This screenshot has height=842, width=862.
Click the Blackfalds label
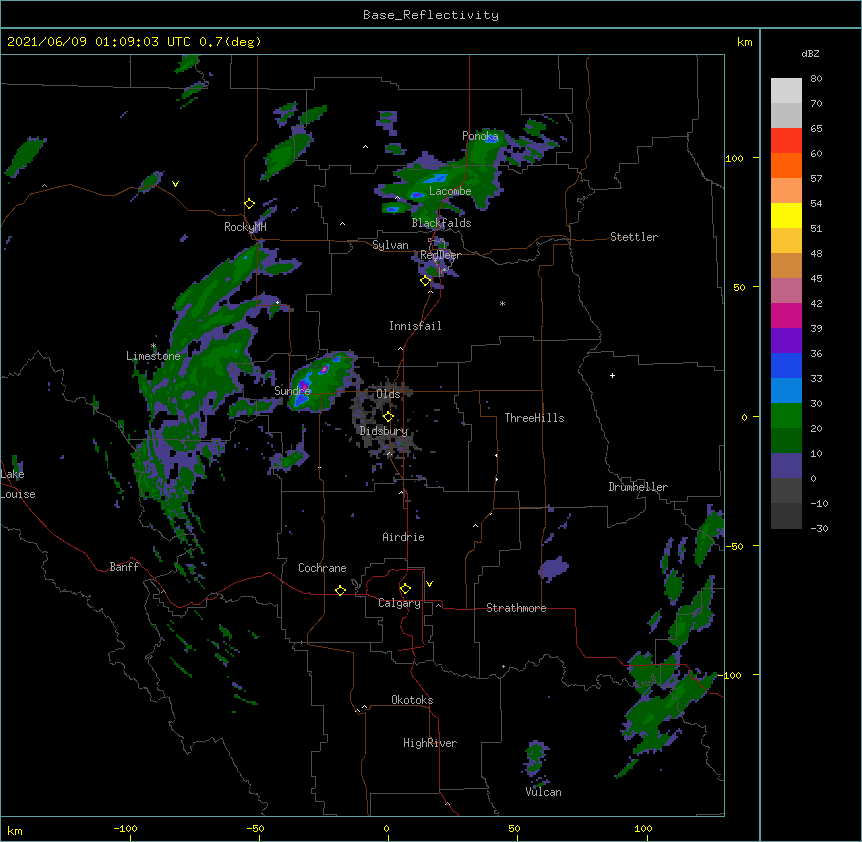[441, 223]
